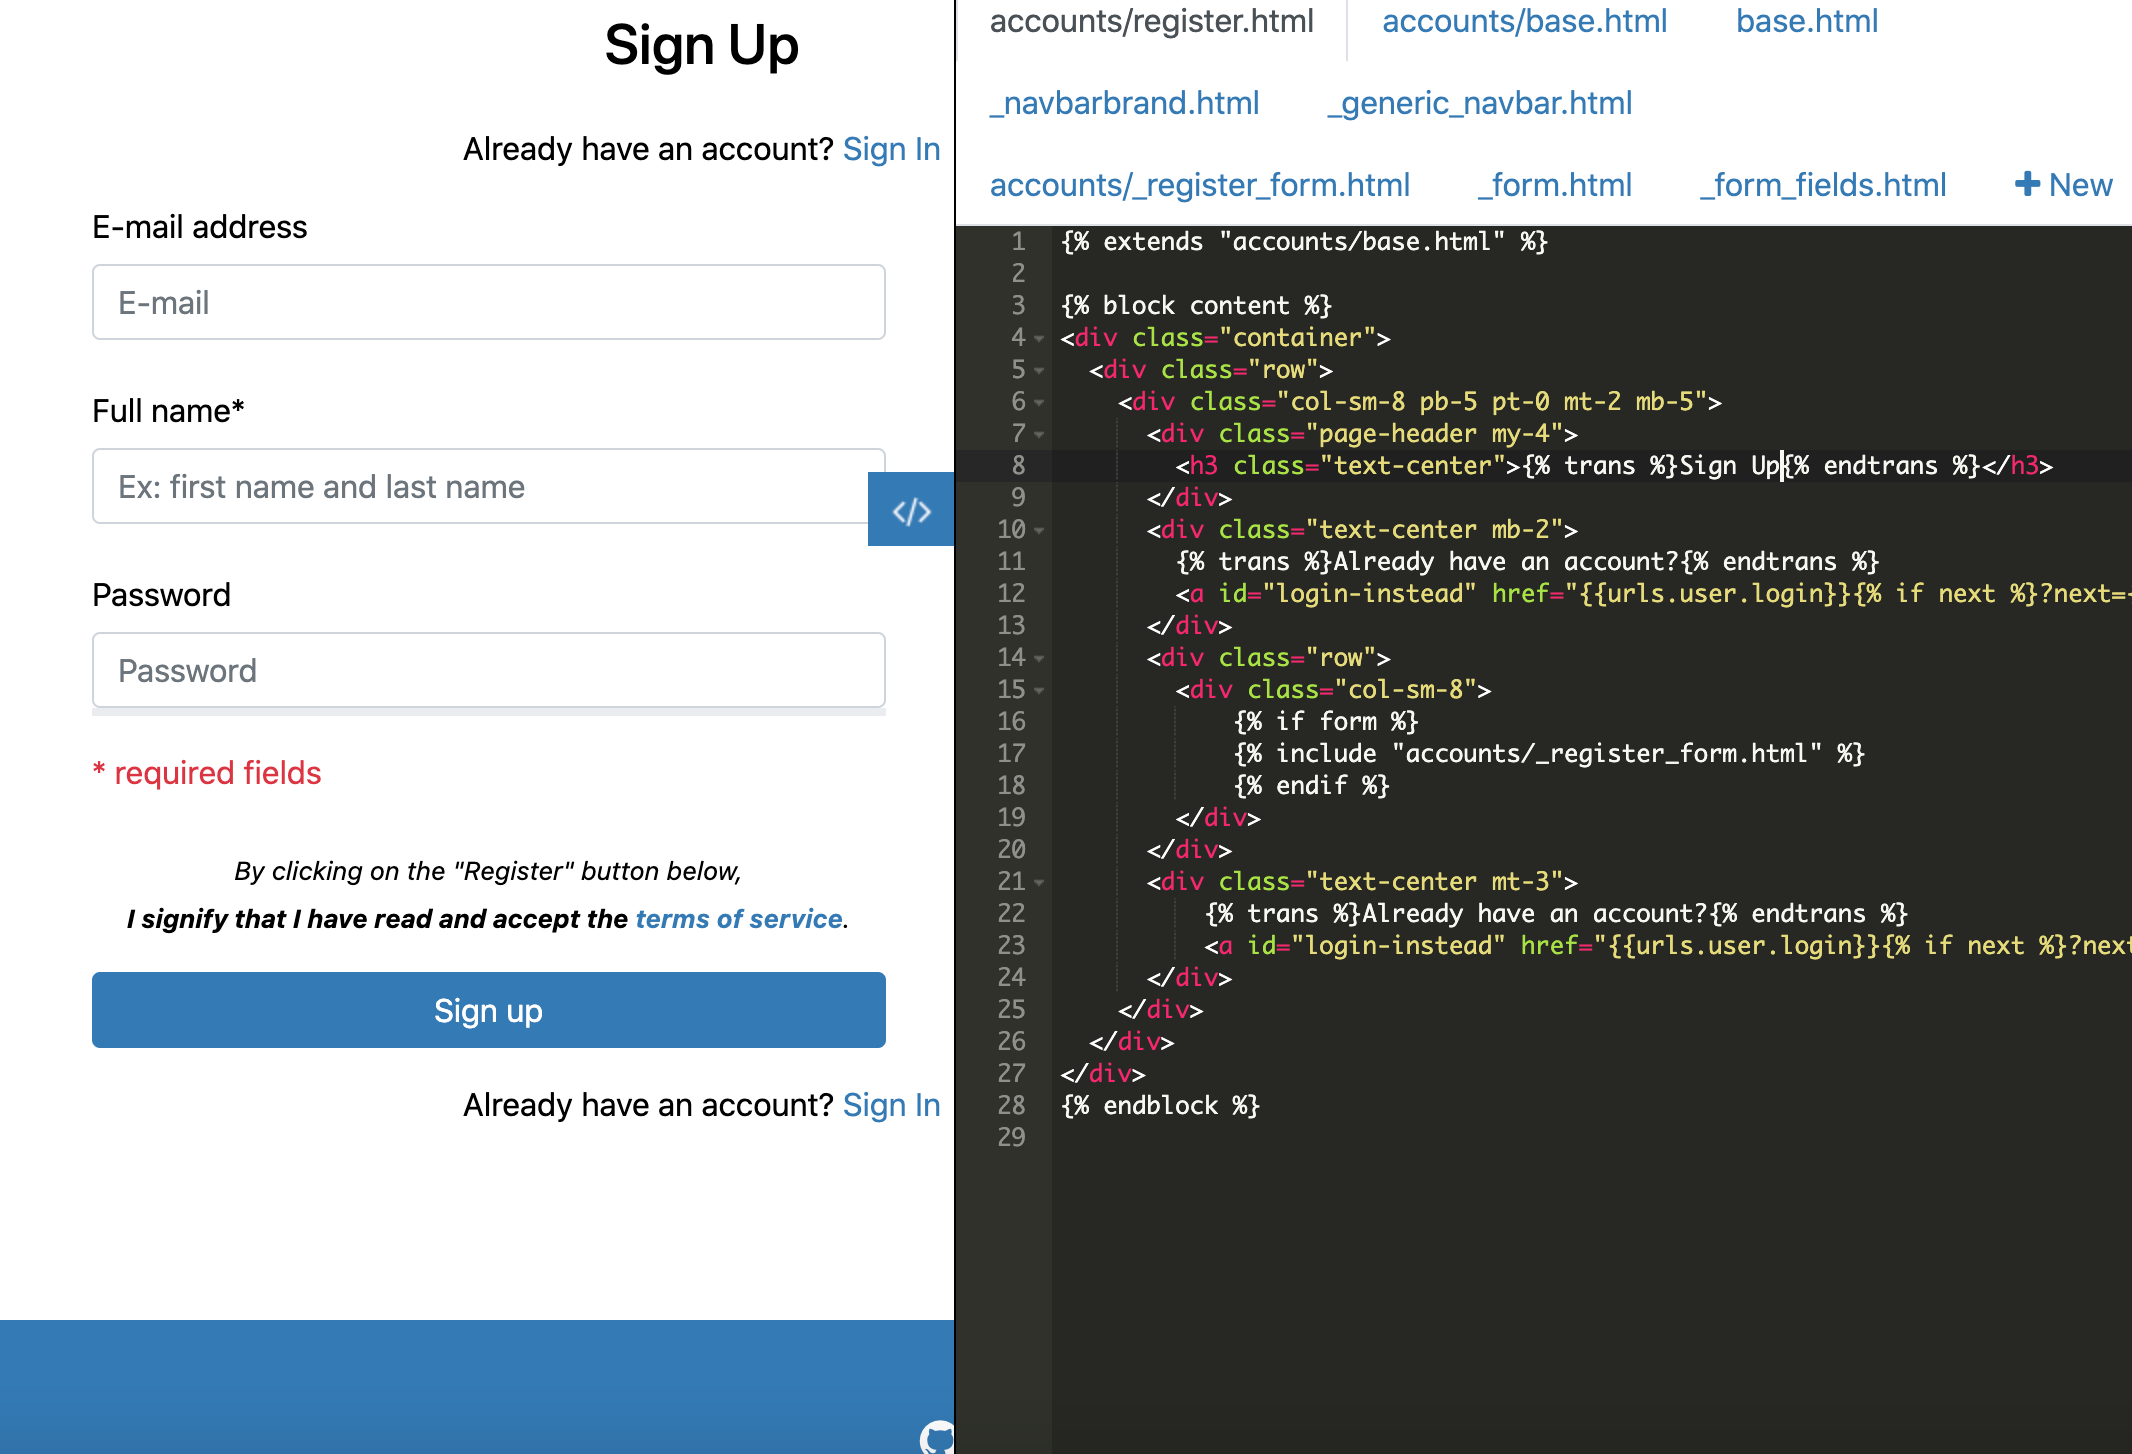Toggle the code editor panel icon
The width and height of the screenshot is (2132, 1454).
[x=911, y=510]
